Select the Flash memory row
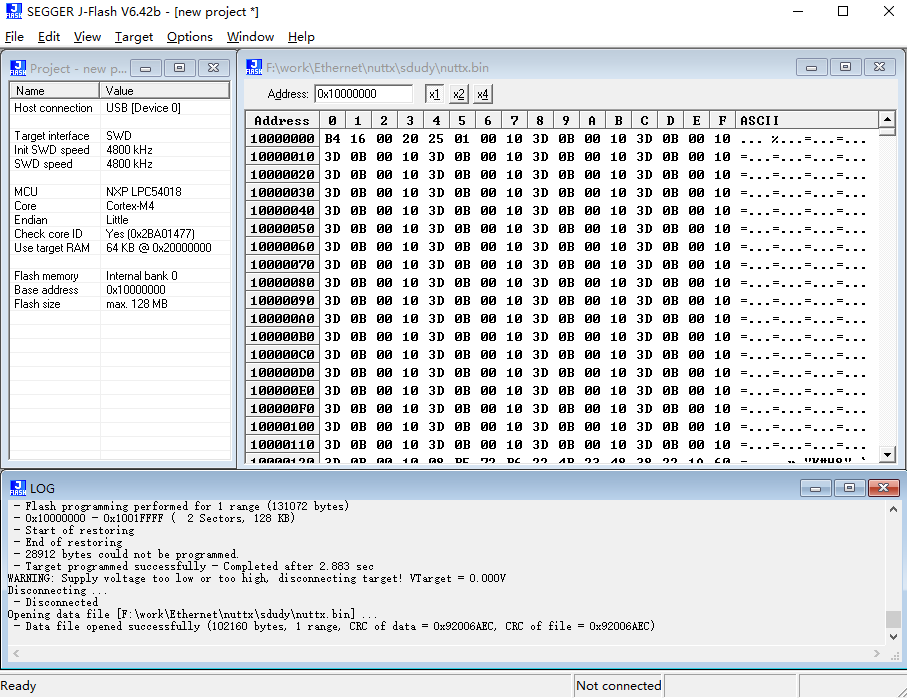The image size is (907, 698). click(x=120, y=276)
